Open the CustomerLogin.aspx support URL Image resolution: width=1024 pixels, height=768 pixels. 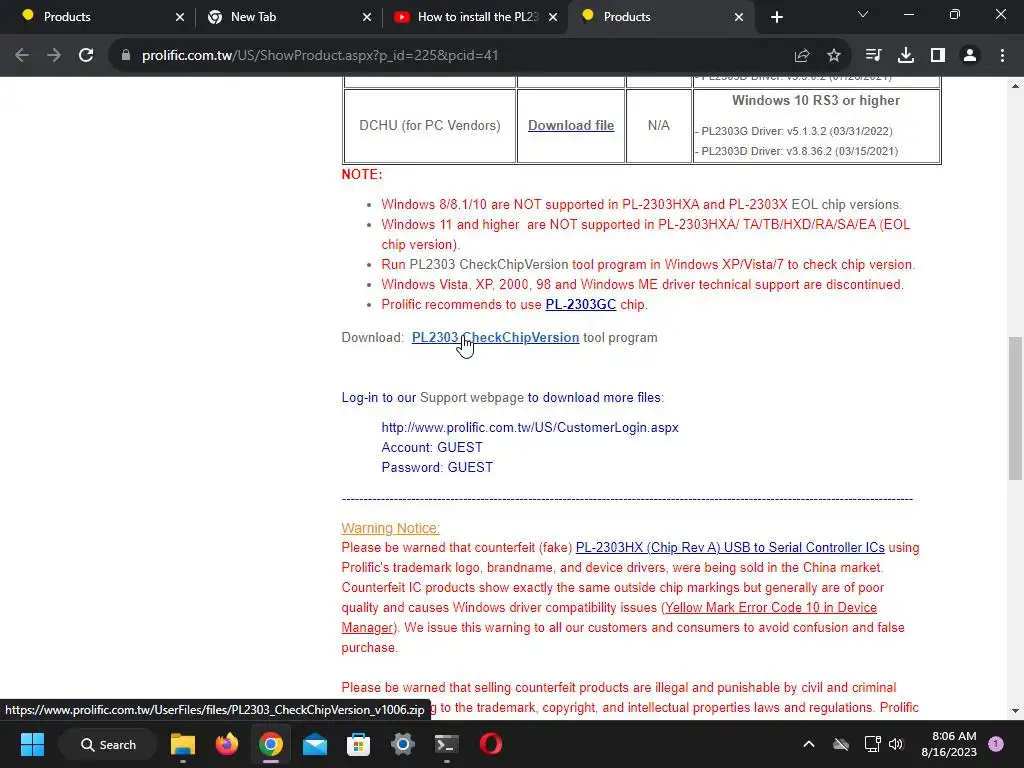pyautogui.click(x=530, y=428)
